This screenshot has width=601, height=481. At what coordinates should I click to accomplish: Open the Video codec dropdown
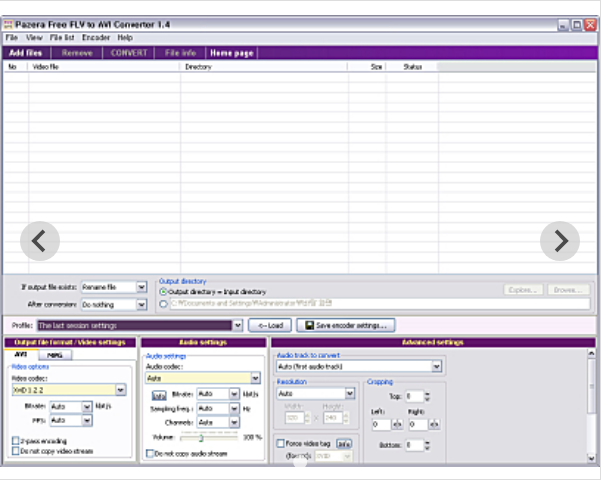(x=120, y=390)
